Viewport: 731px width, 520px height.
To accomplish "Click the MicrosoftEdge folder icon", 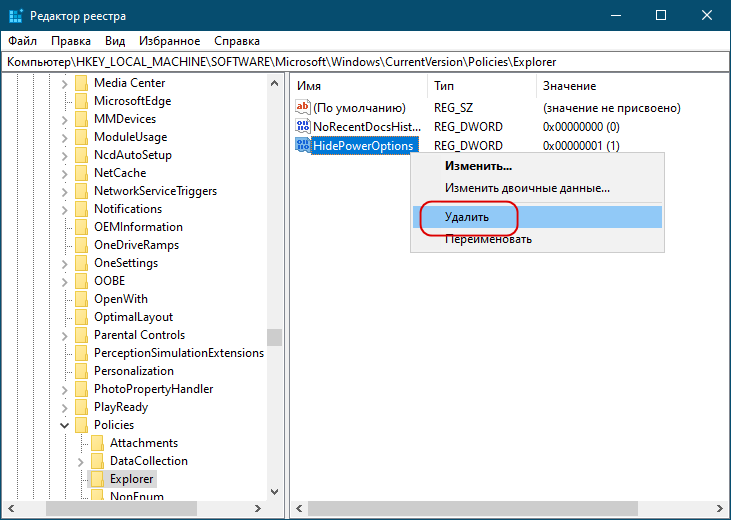I will click(81, 101).
